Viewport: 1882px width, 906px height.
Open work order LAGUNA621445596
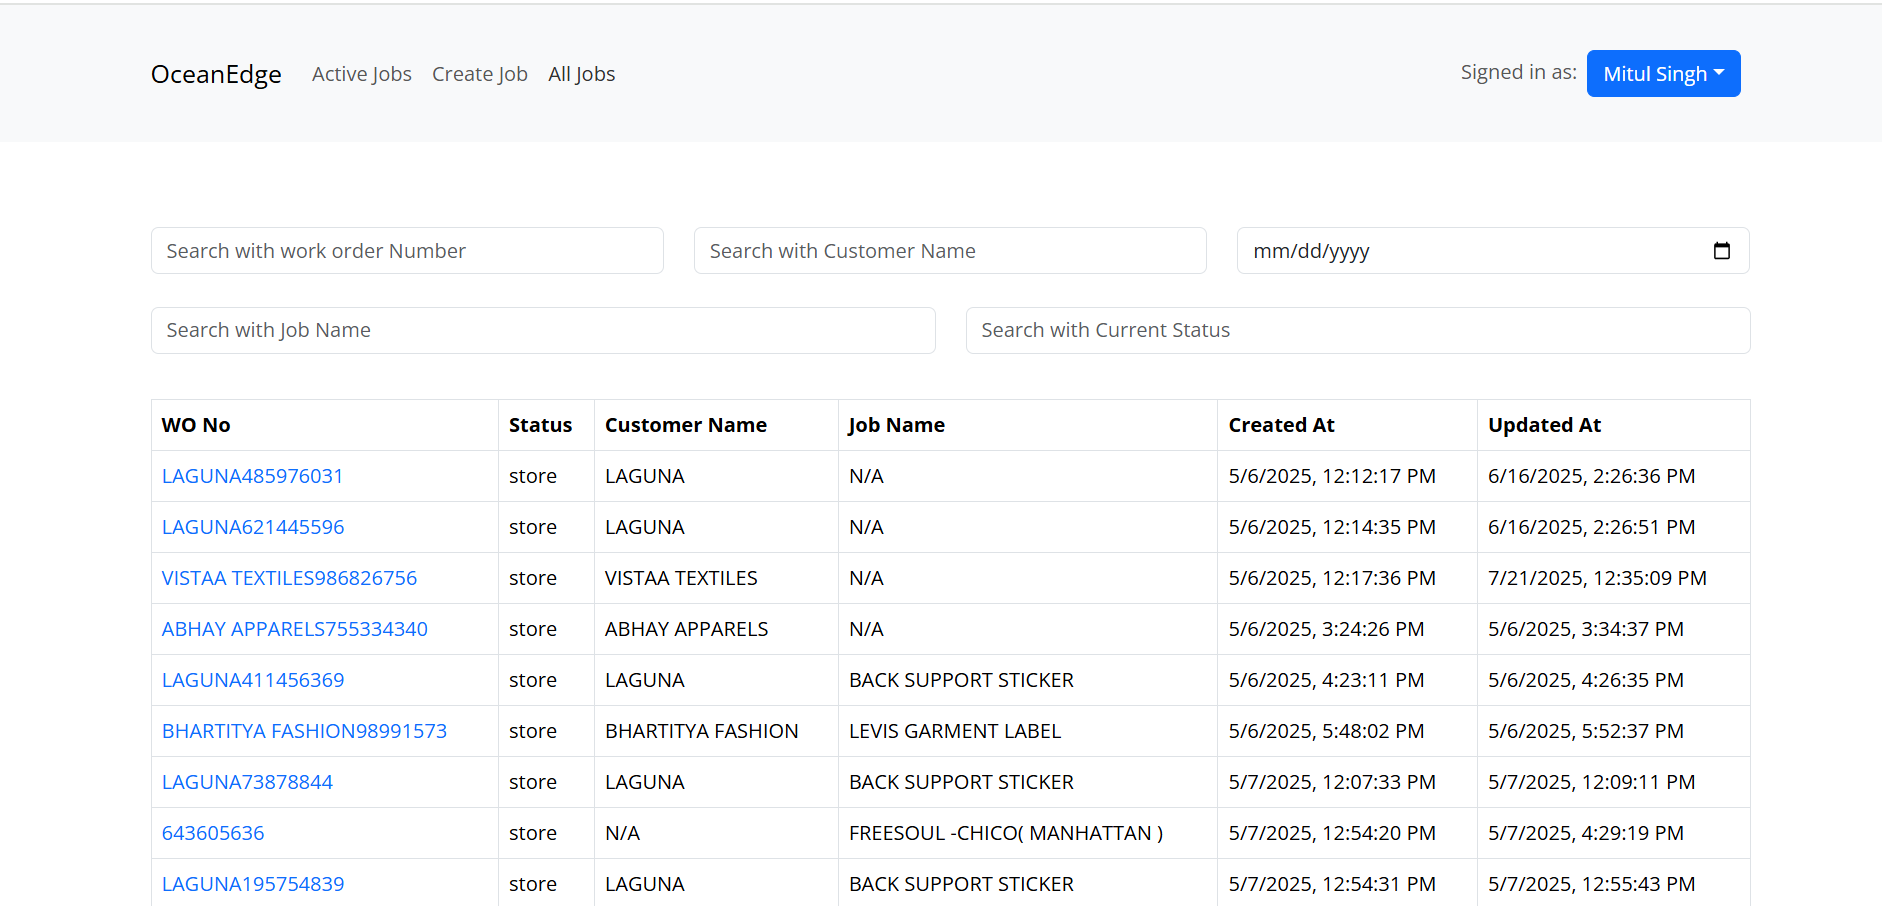[253, 527]
